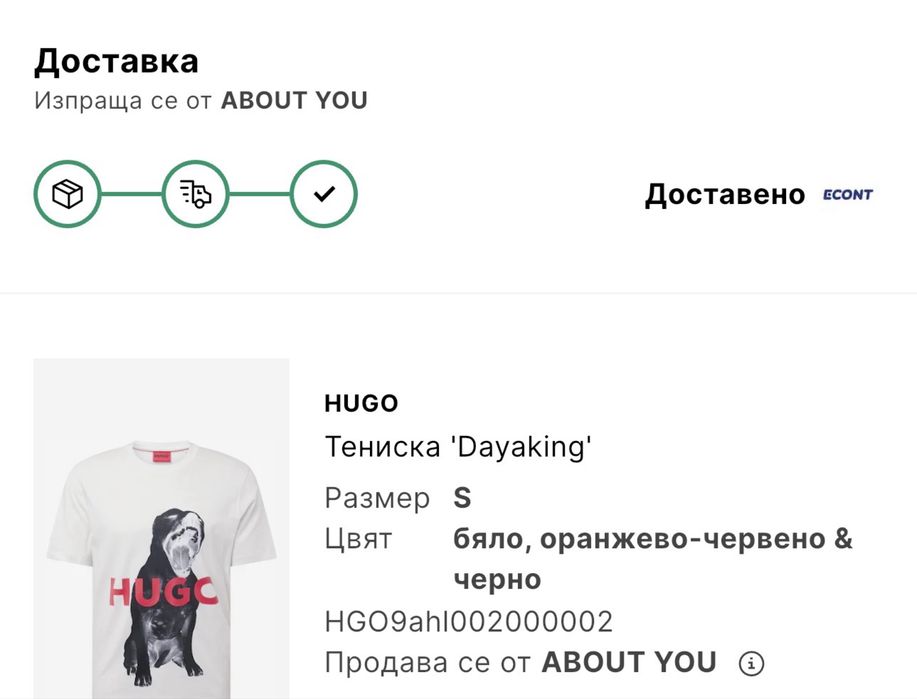Click the 'Доставка' heading

(x=116, y=61)
